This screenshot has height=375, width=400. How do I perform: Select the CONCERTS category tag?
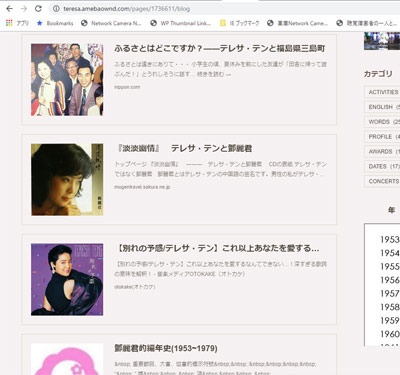[382, 181]
